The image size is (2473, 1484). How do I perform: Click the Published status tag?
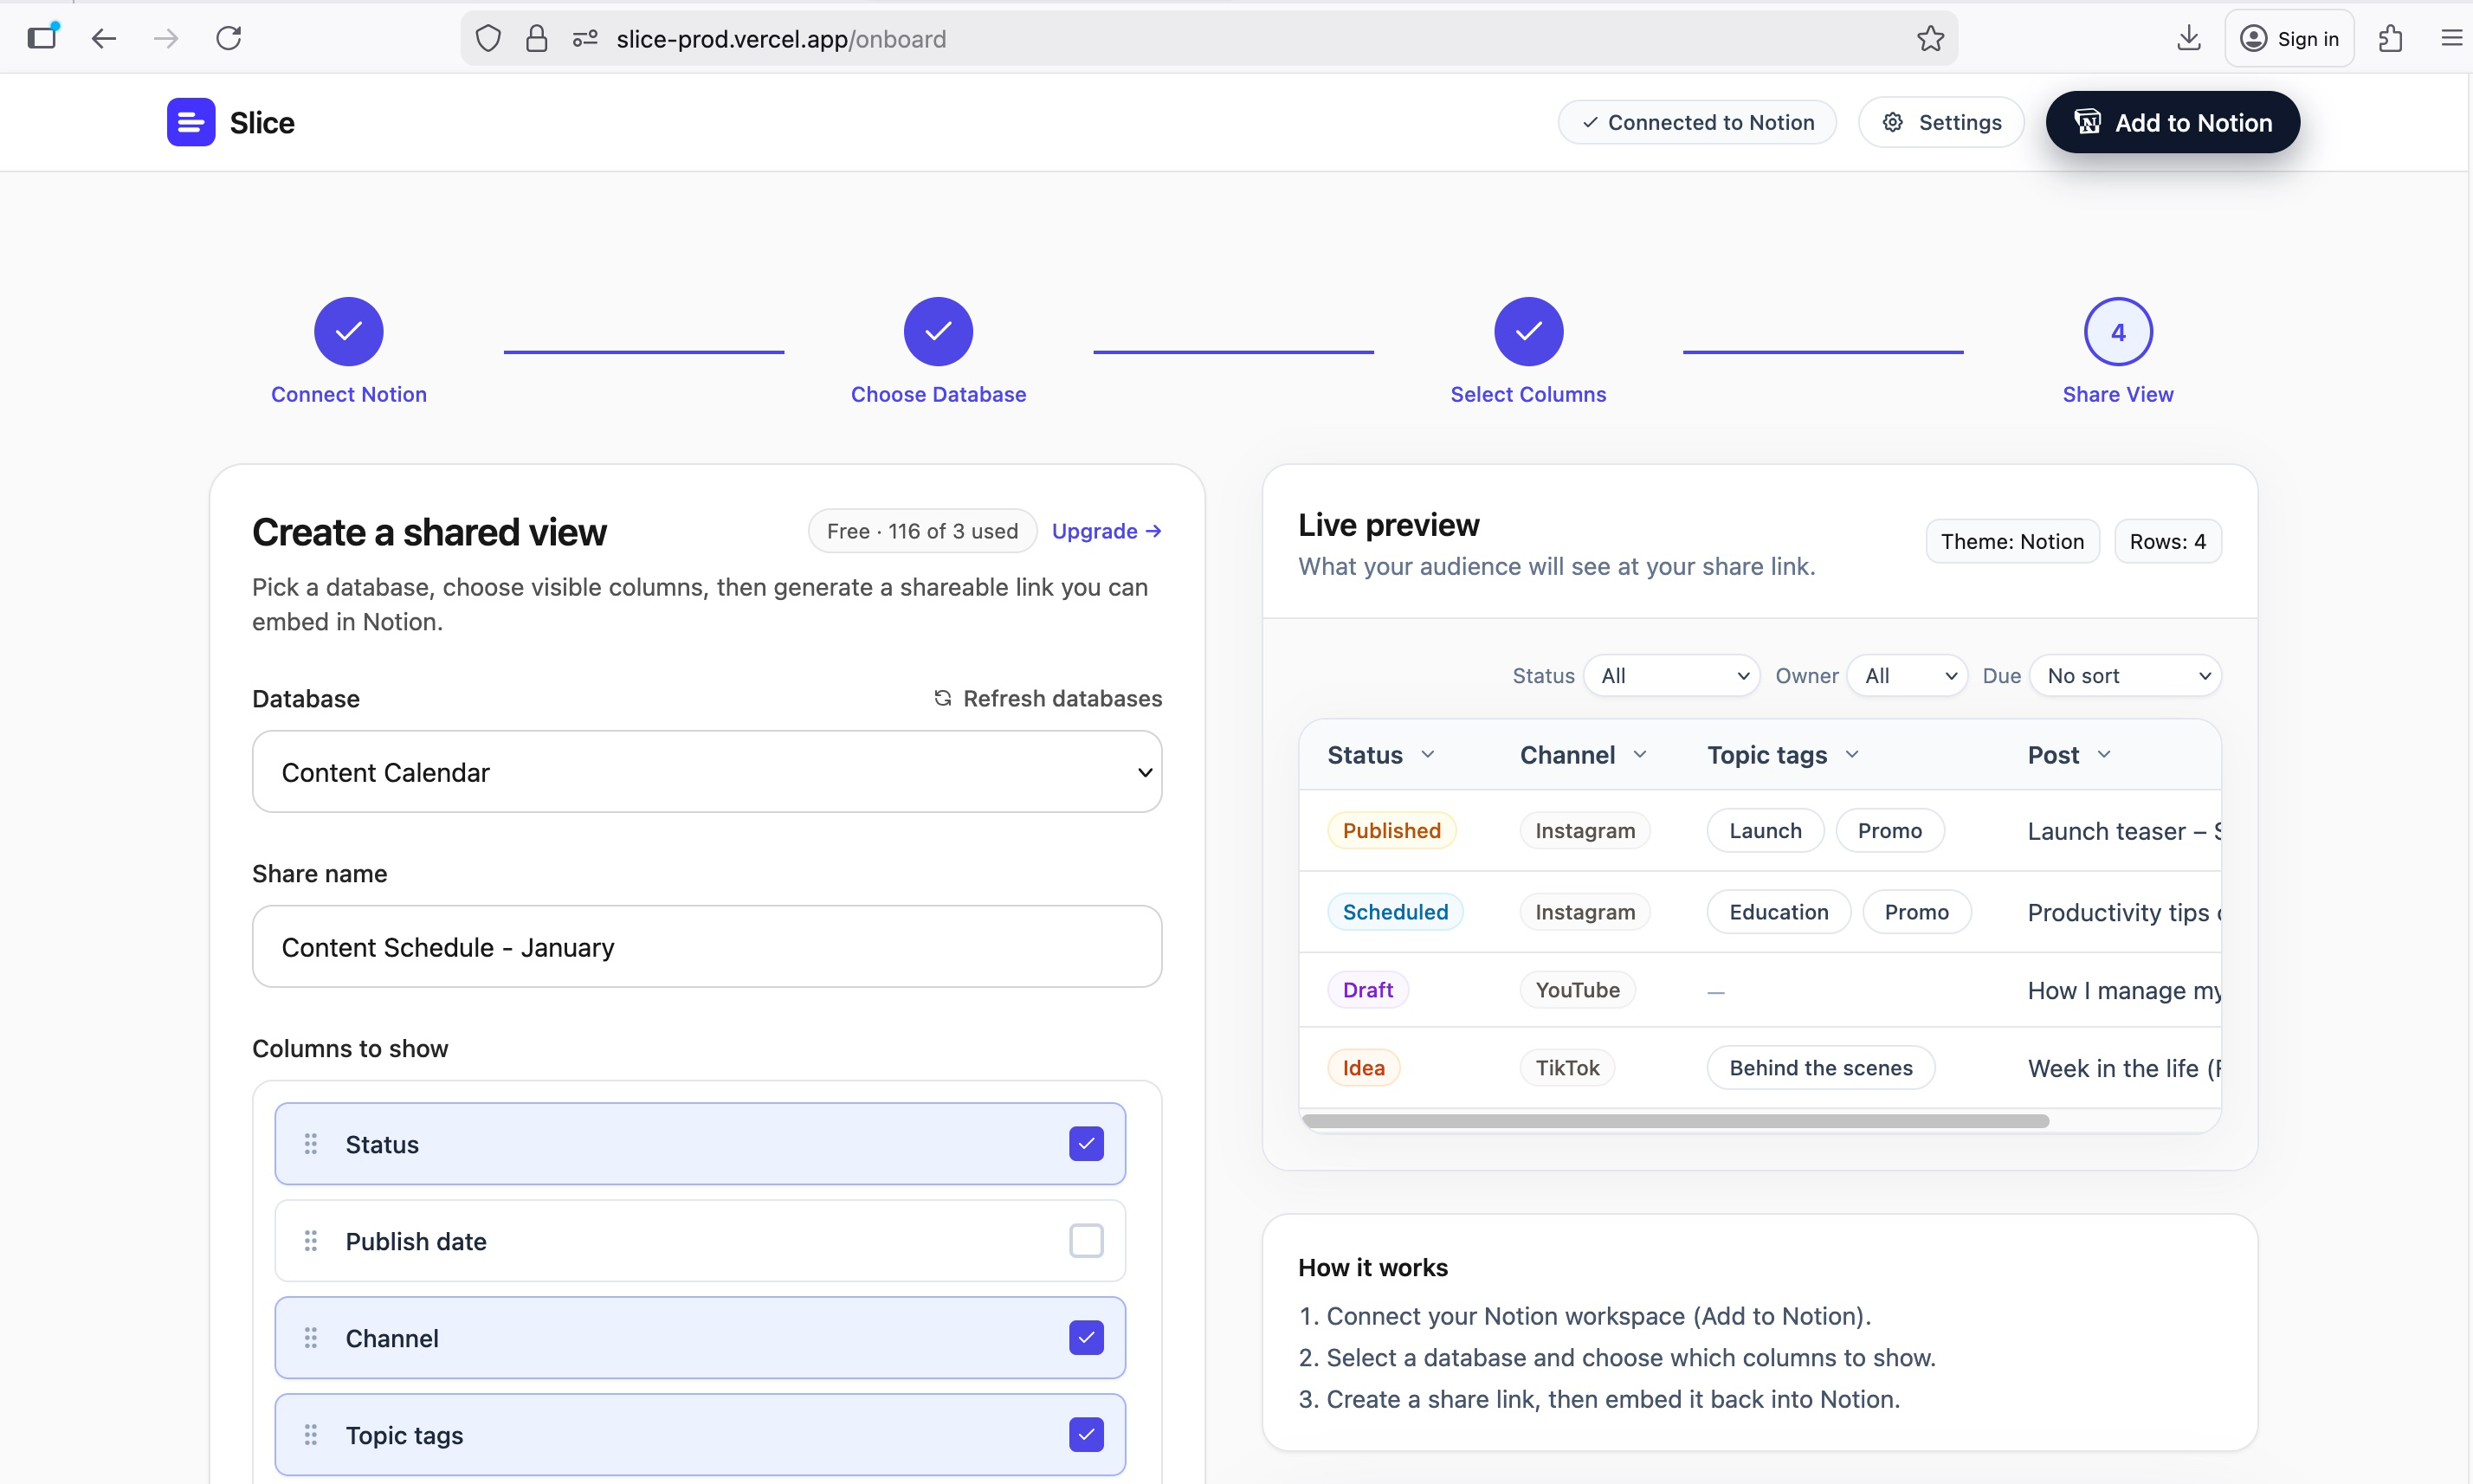pos(1391,831)
